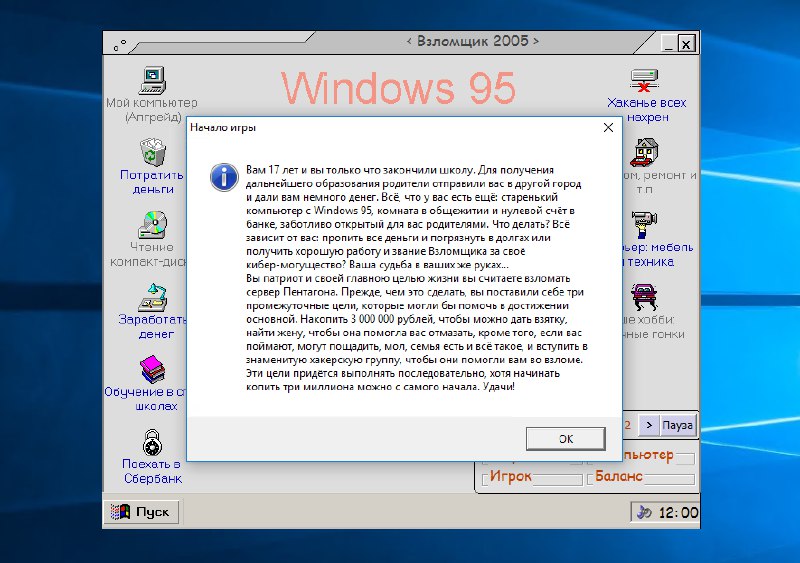
Task: Click the Пауза button
Action: 677,425
